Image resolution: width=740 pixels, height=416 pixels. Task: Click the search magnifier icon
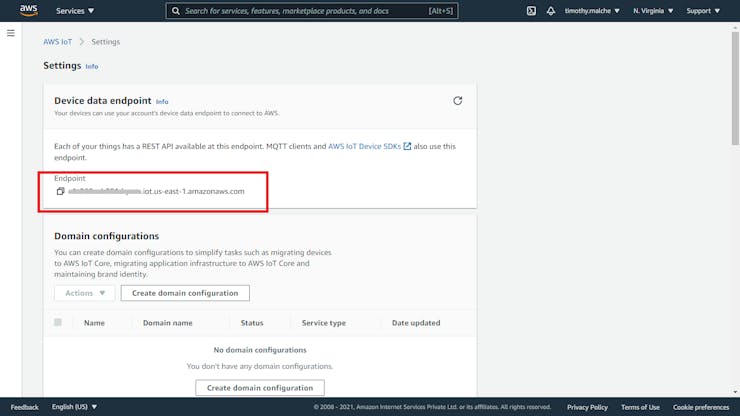(x=176, y=11)
